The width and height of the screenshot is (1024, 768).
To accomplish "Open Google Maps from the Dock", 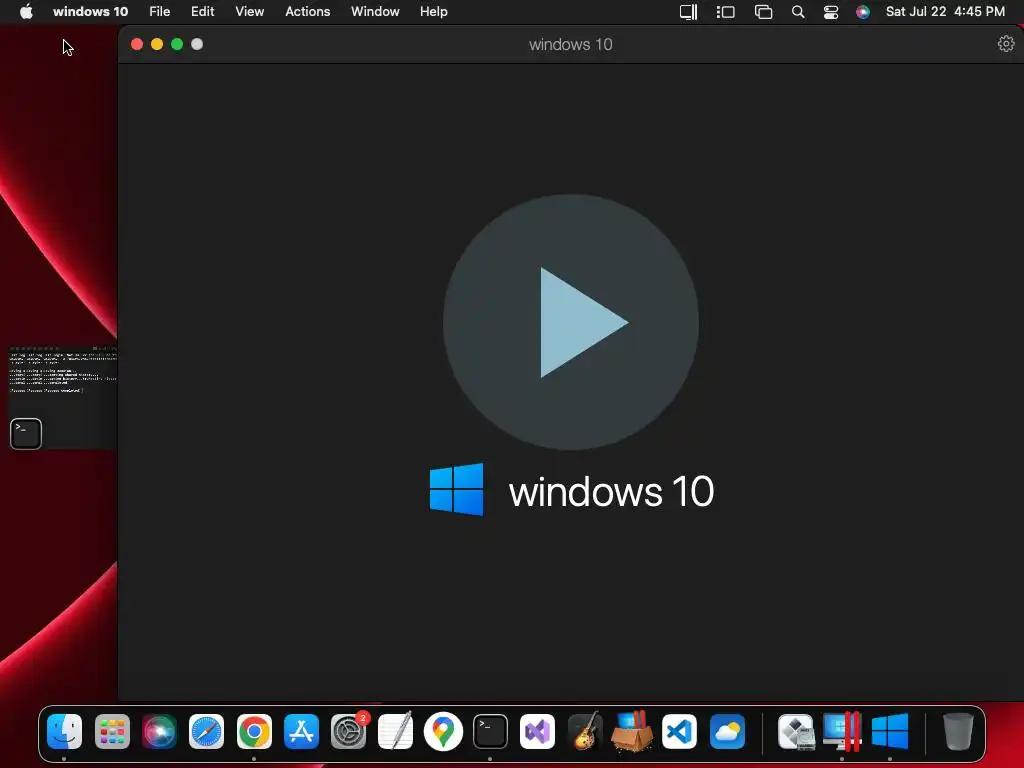I will pyautogui.click(x=443, y=731).
